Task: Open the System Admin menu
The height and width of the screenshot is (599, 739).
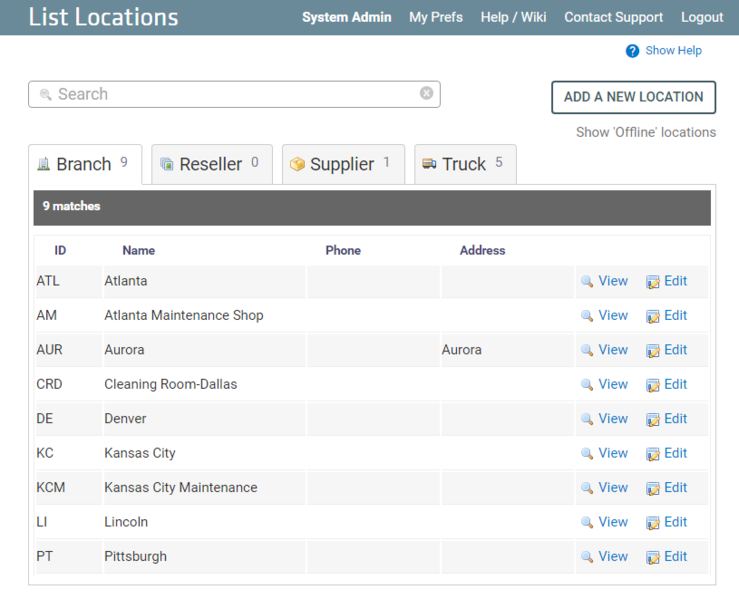Action: tap(346, 17)
